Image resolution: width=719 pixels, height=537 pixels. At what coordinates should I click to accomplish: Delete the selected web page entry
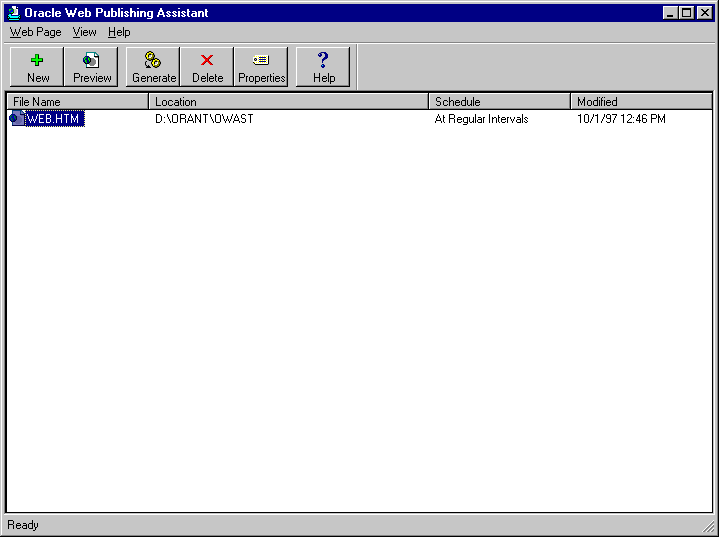coord(207,67)
